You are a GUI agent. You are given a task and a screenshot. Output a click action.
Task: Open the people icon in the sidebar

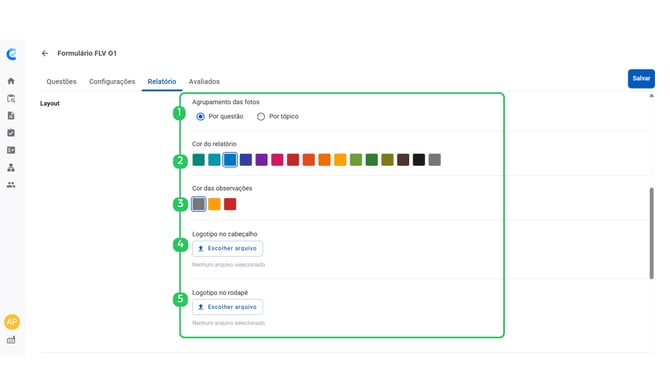(11, 185)
